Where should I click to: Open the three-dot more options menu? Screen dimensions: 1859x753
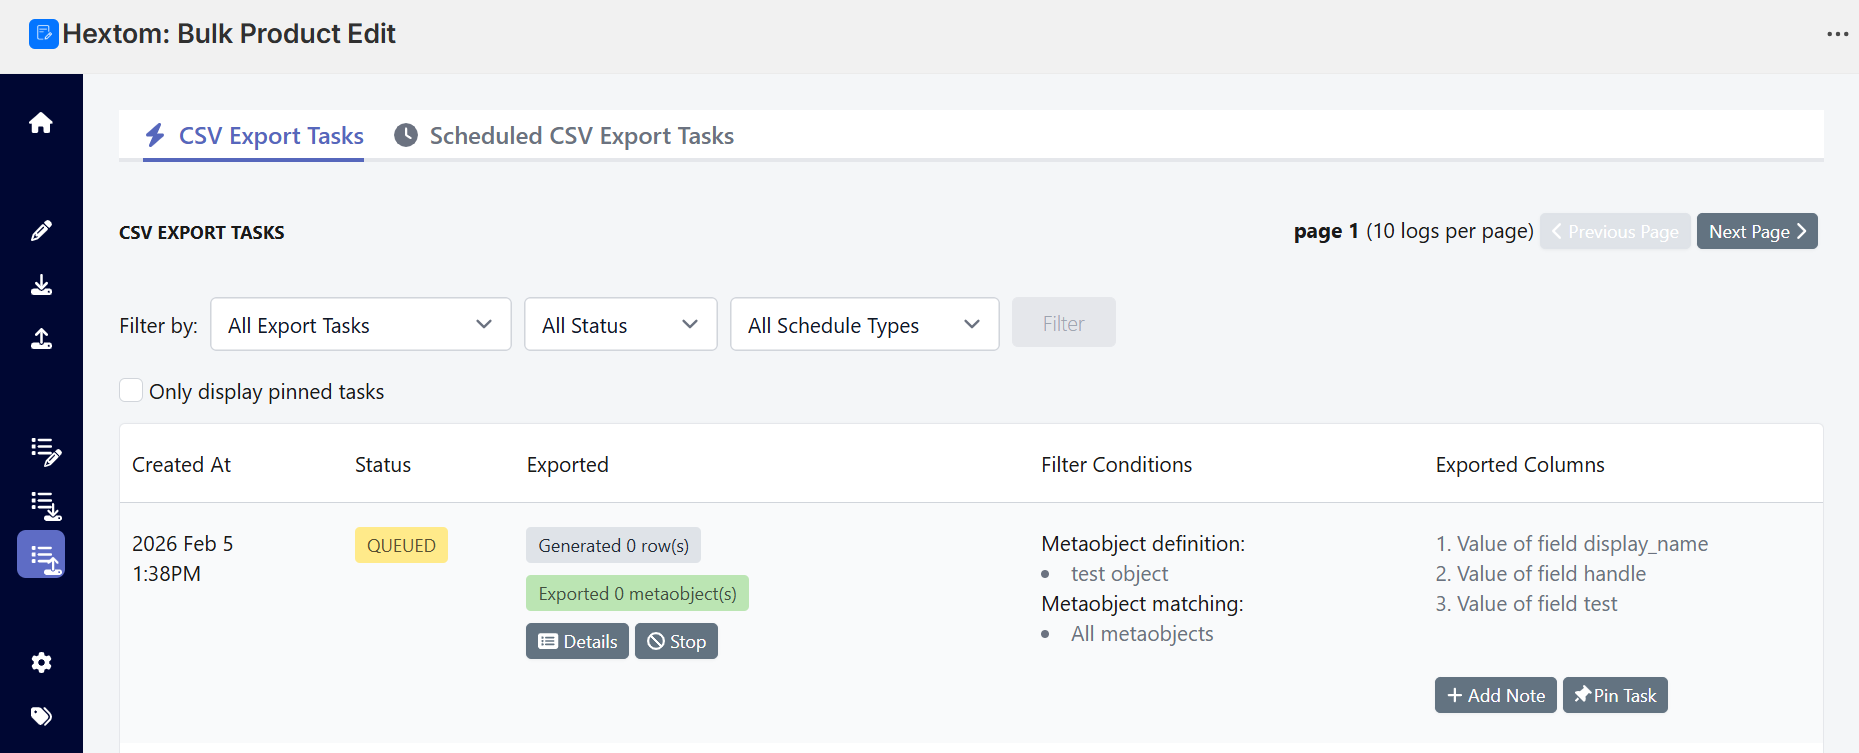tap(1837, 34)
